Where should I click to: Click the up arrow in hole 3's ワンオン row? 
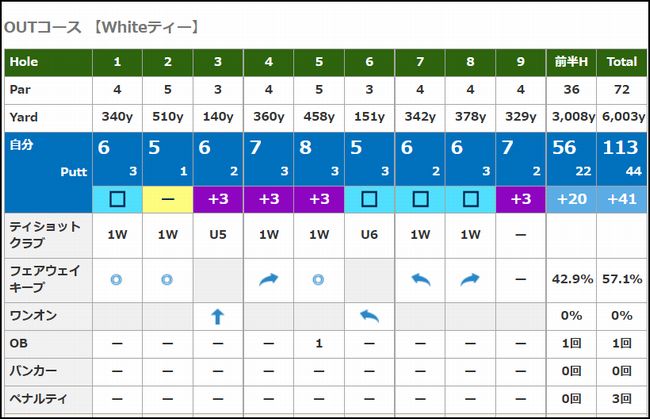[218, 317]
